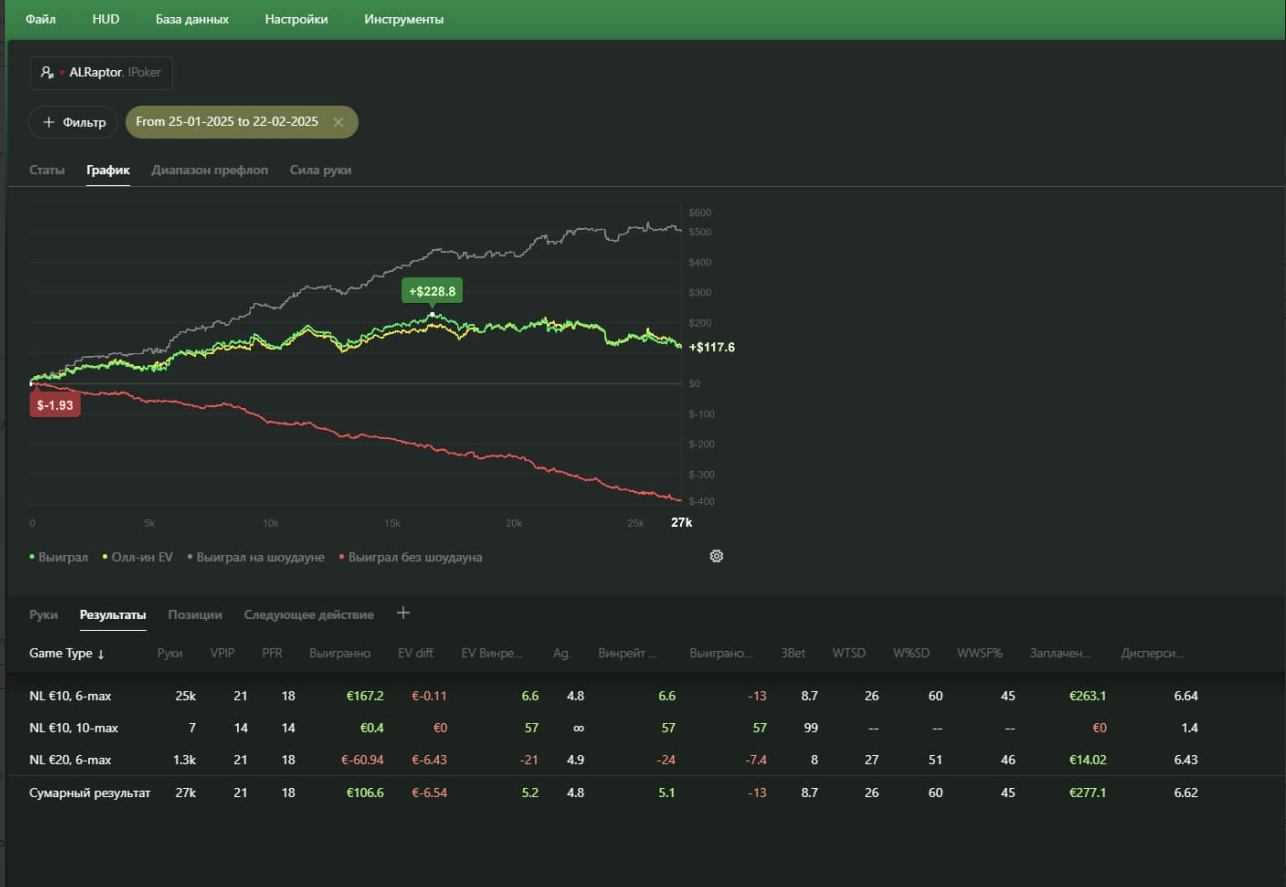Open the chart settings gear icon

coord(716,556)
